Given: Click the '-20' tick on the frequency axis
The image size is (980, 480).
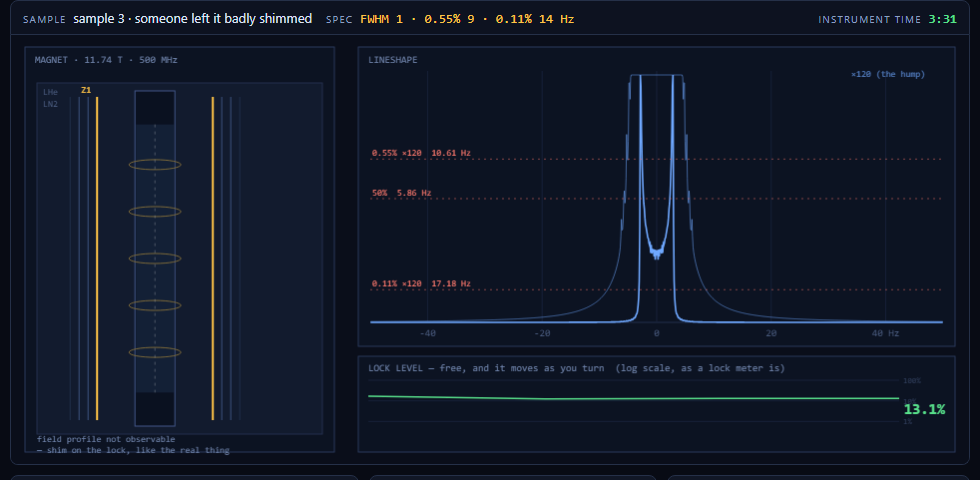Looking at the screenshot, I should click(x=542, y=334).
